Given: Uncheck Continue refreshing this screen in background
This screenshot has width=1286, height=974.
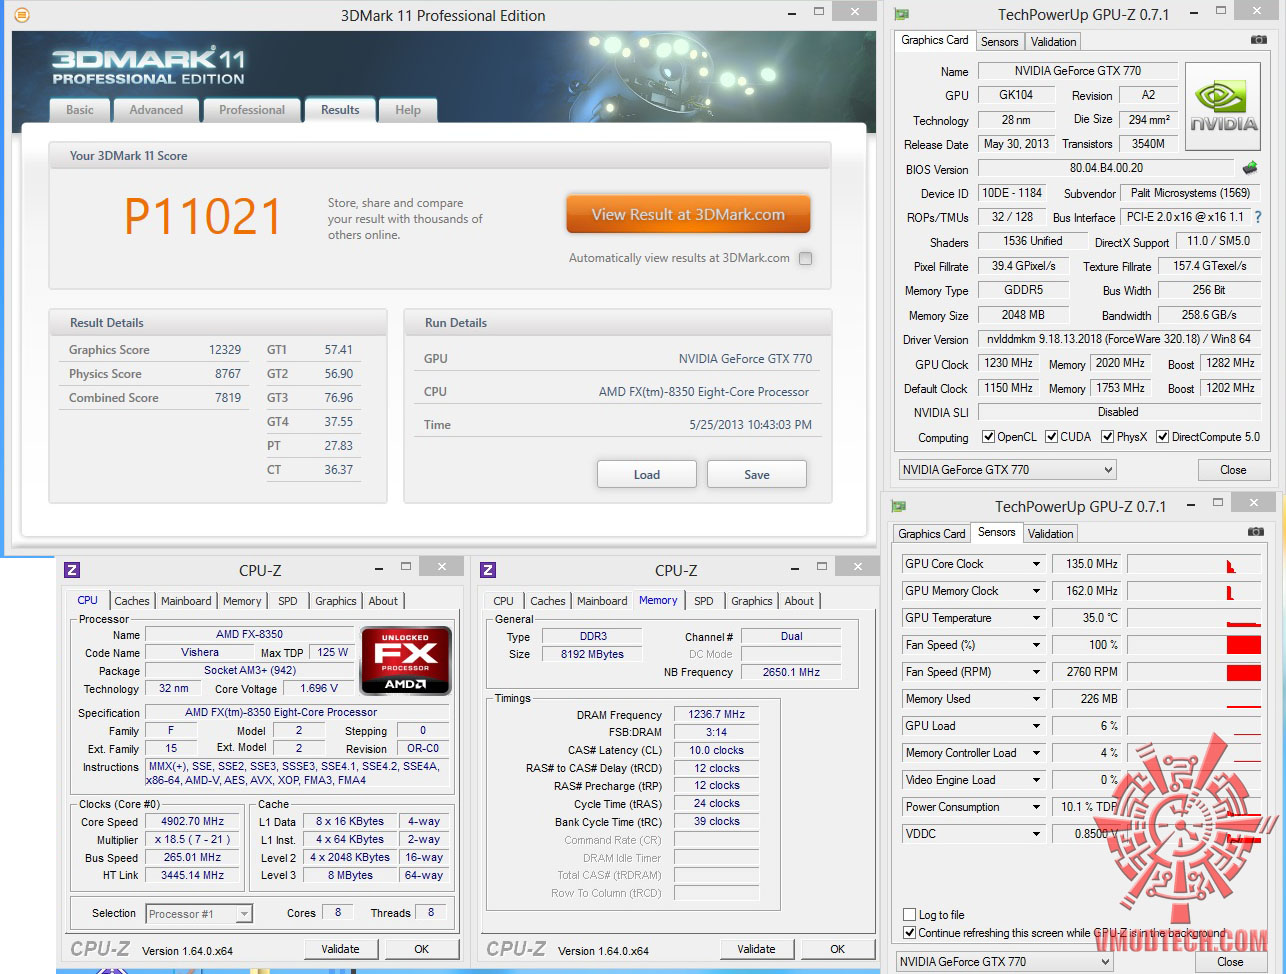Looking at the screenshot, I should click(909, 933).
